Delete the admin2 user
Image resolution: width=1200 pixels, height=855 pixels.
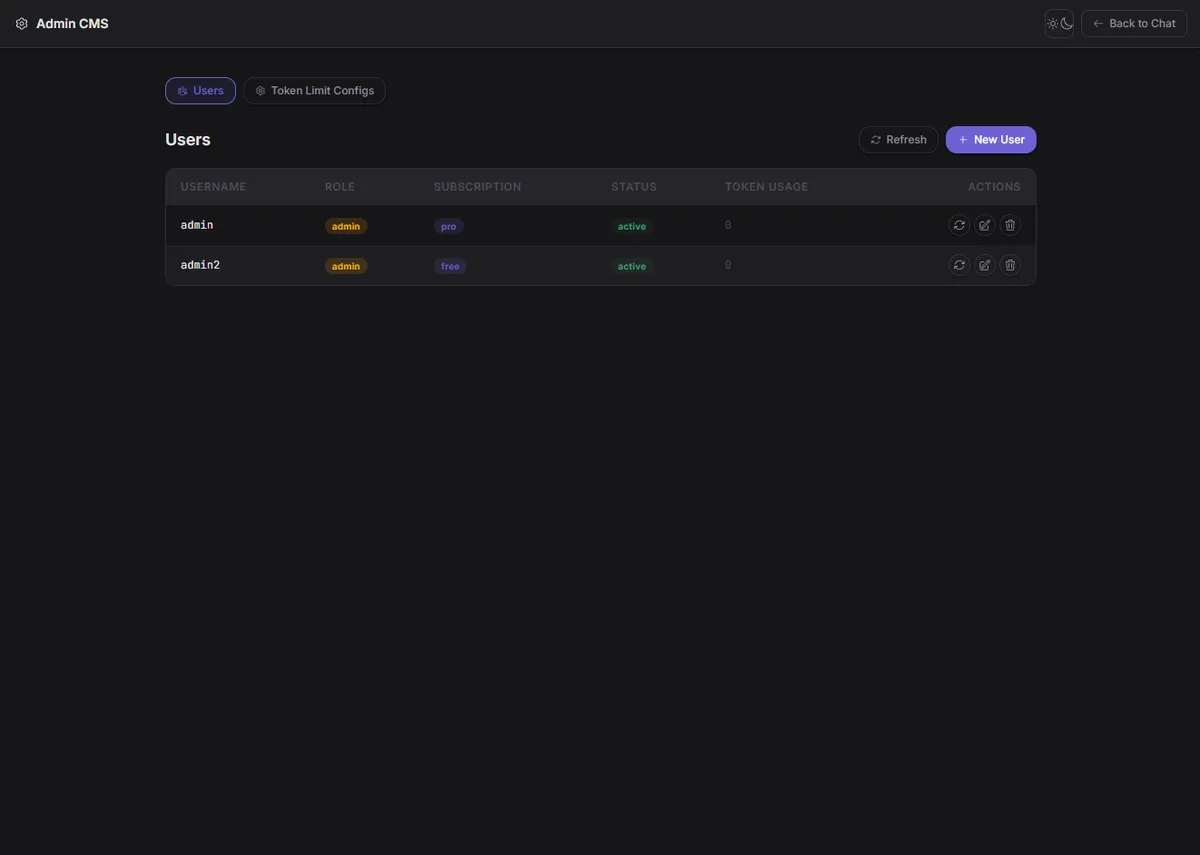pyautogui.click(x=1010, y=265)
